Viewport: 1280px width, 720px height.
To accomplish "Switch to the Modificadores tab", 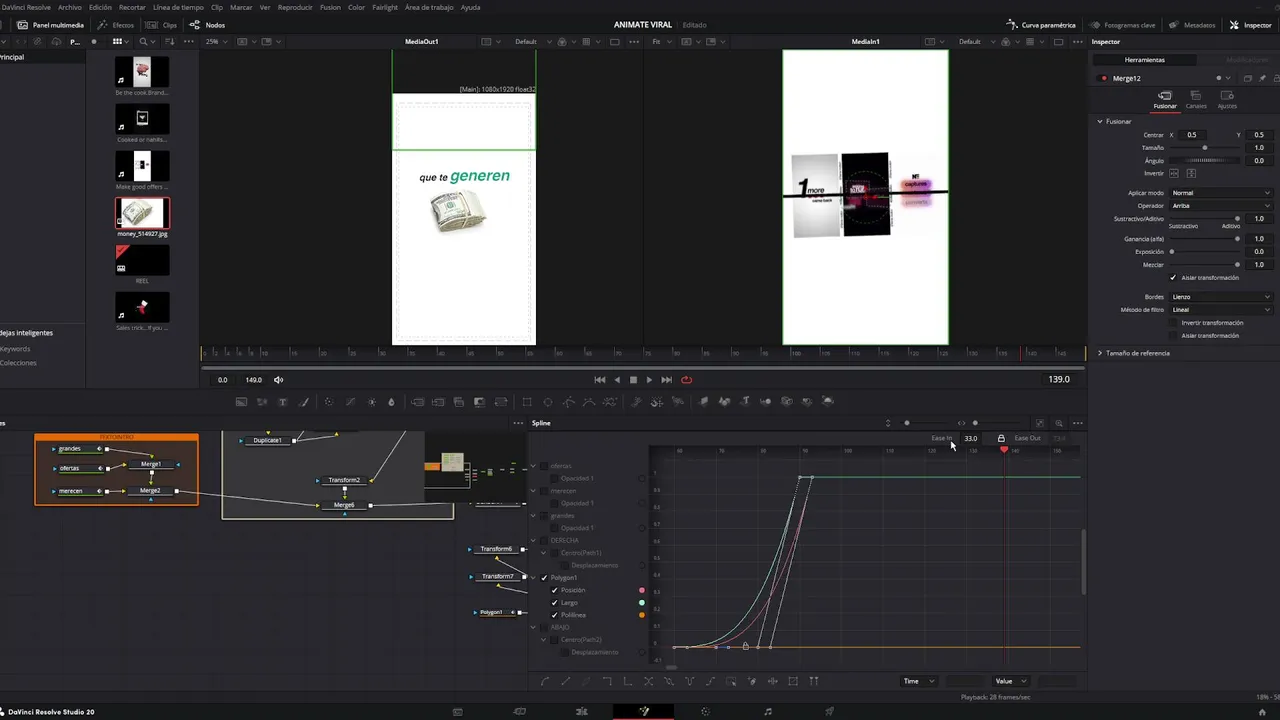I will [1247, 60].
